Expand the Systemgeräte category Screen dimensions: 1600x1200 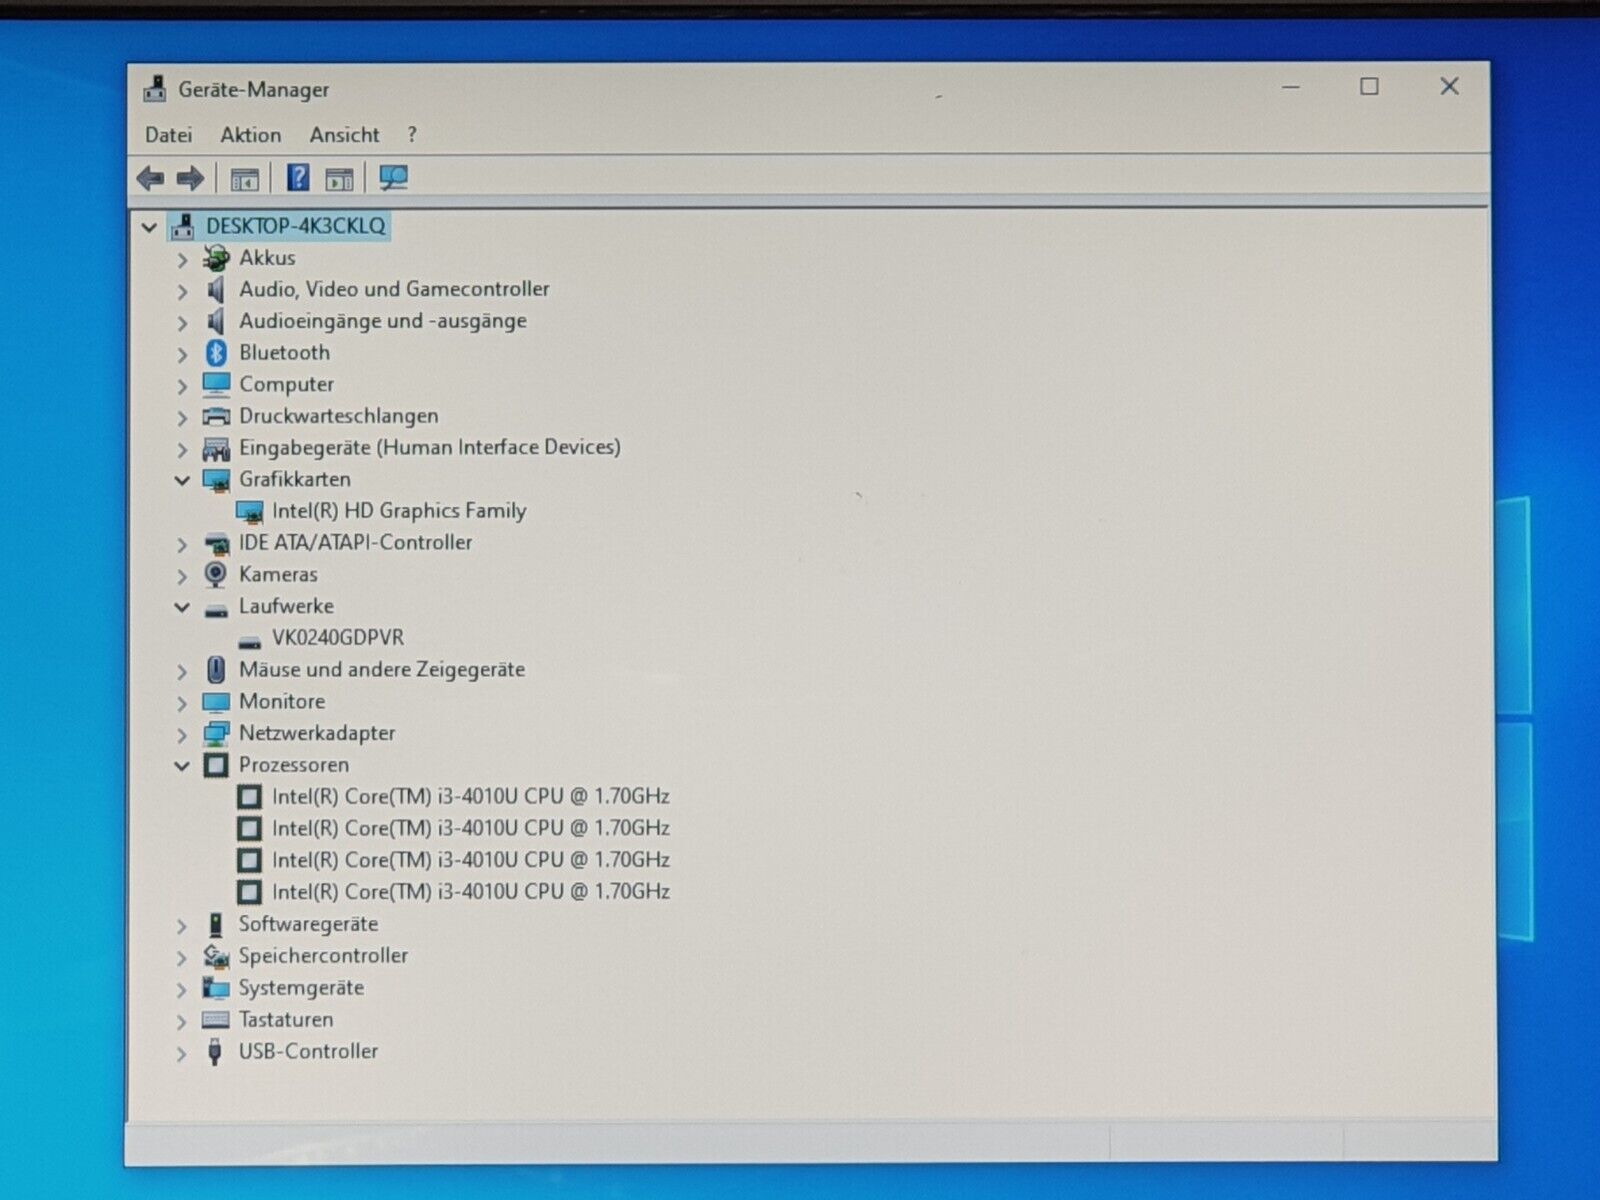point(182,990)
